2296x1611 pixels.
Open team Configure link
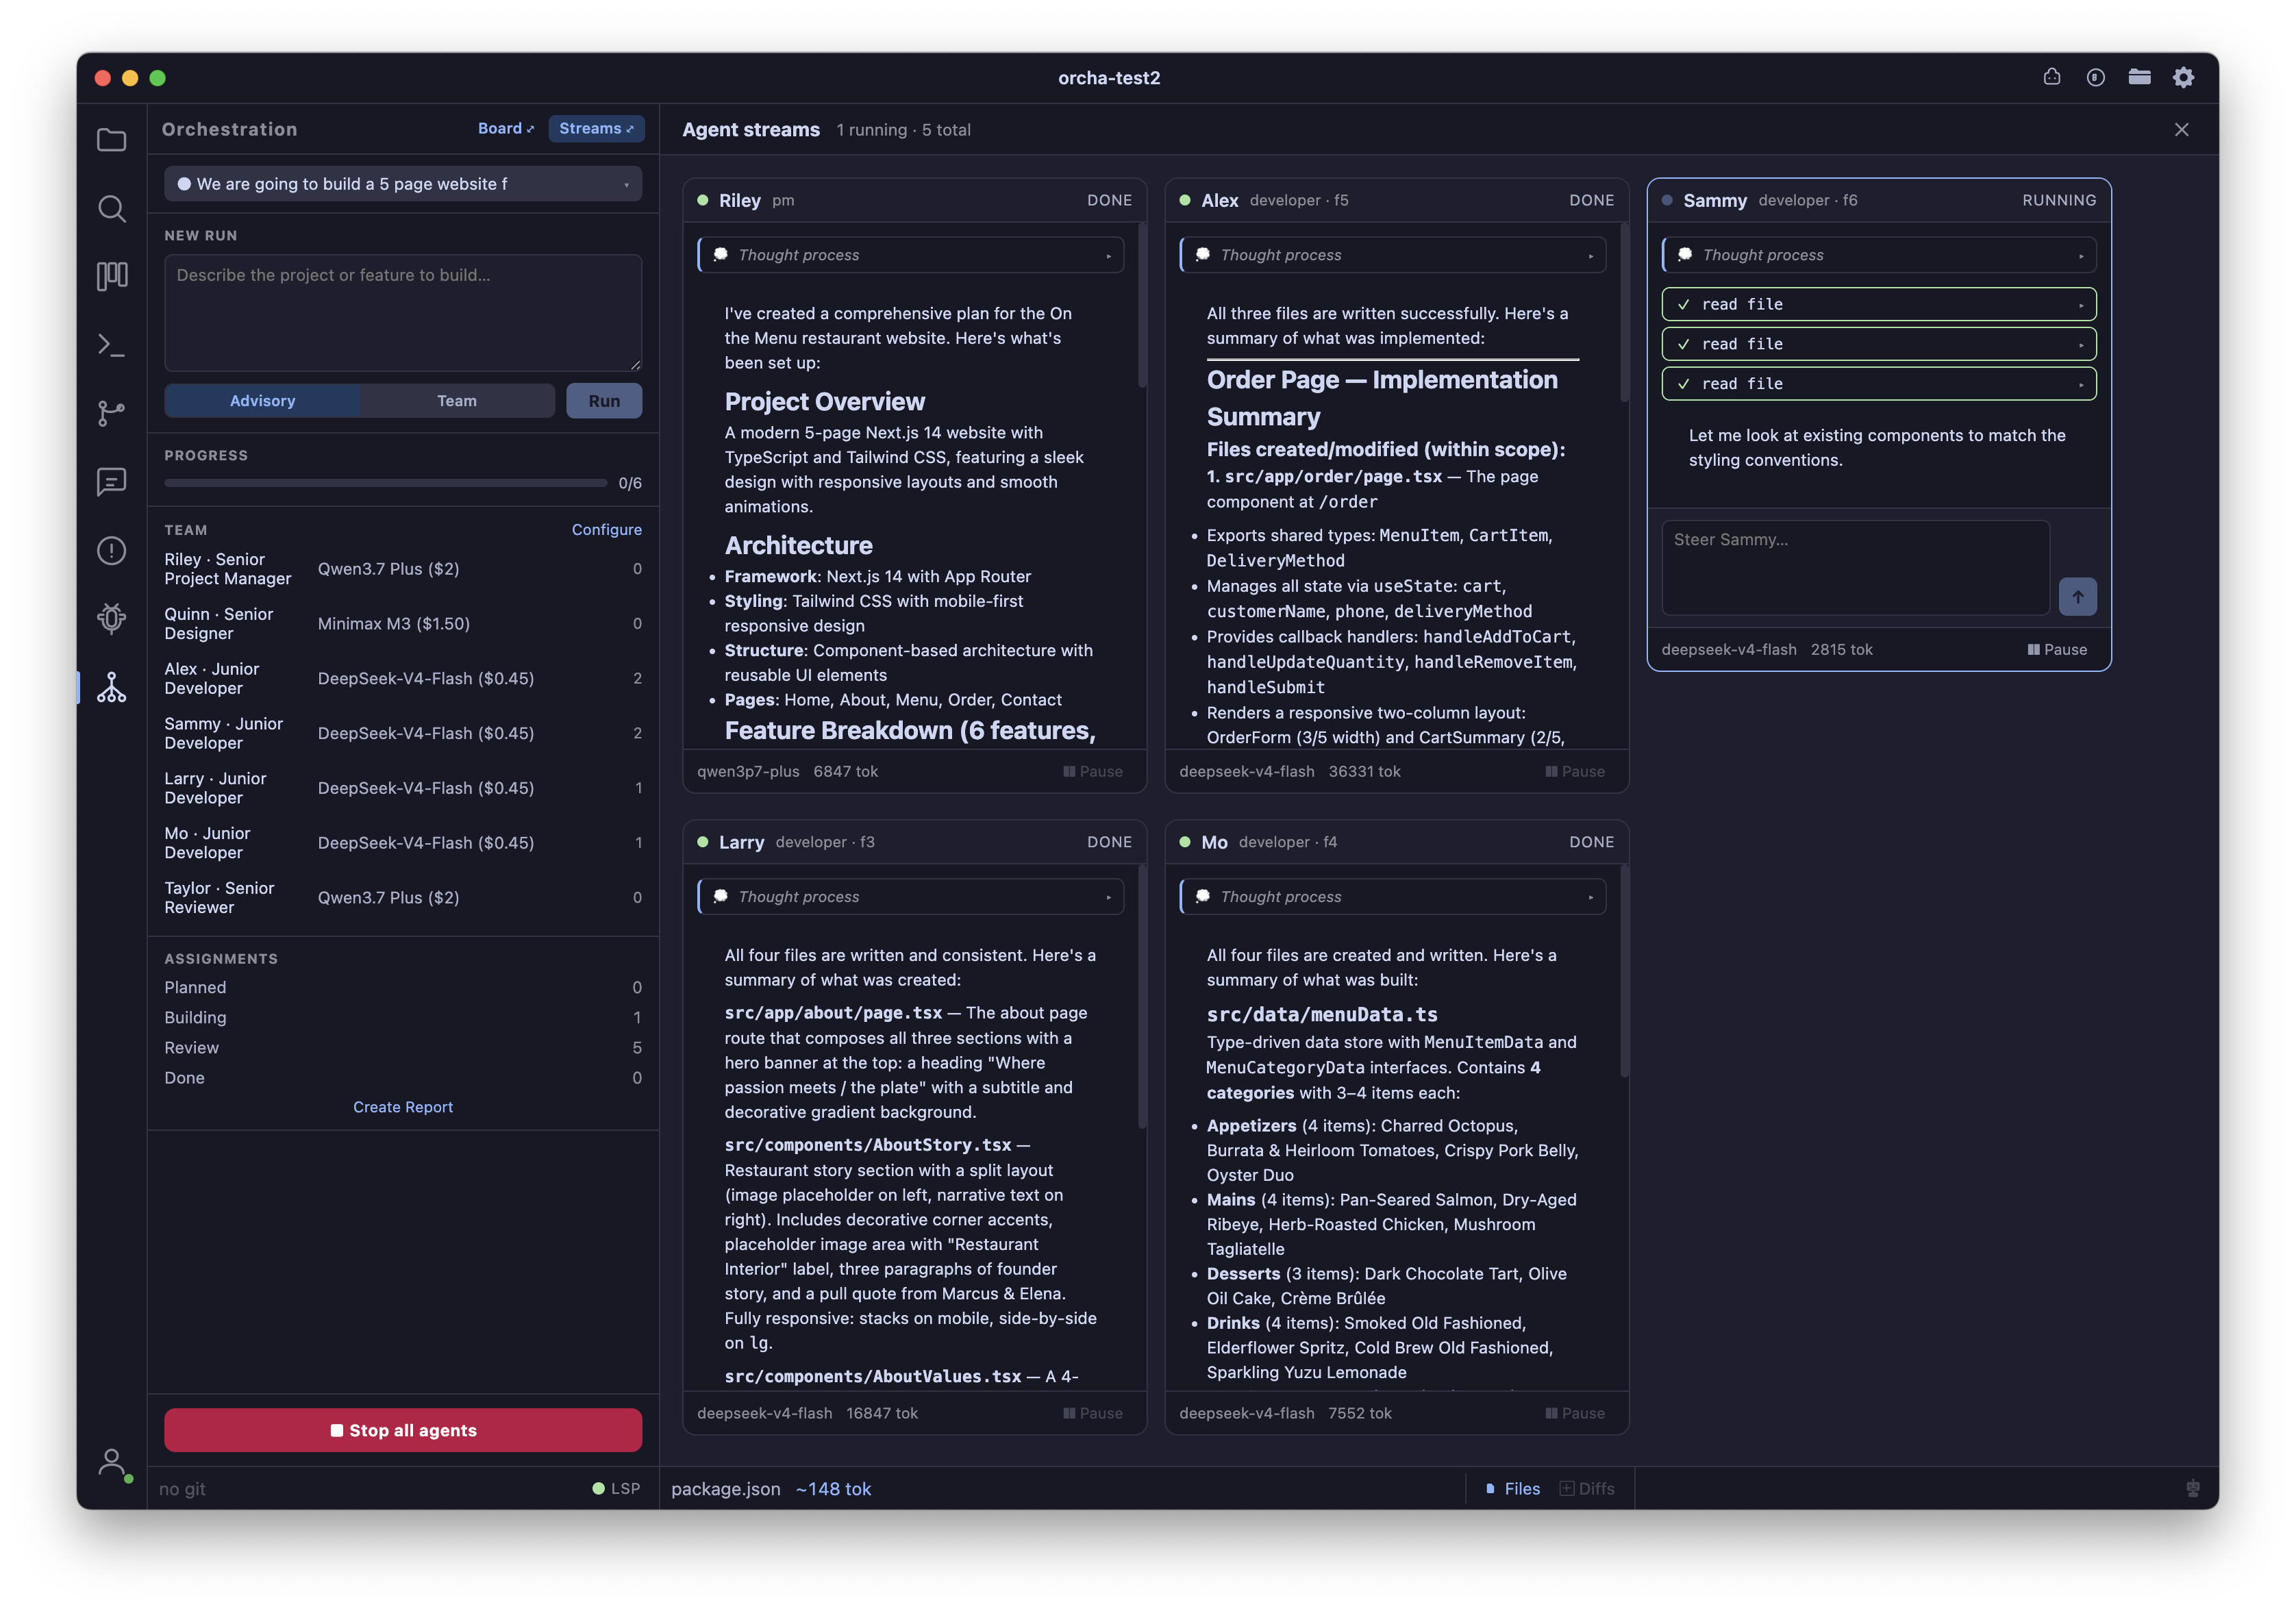pos(607,529)
